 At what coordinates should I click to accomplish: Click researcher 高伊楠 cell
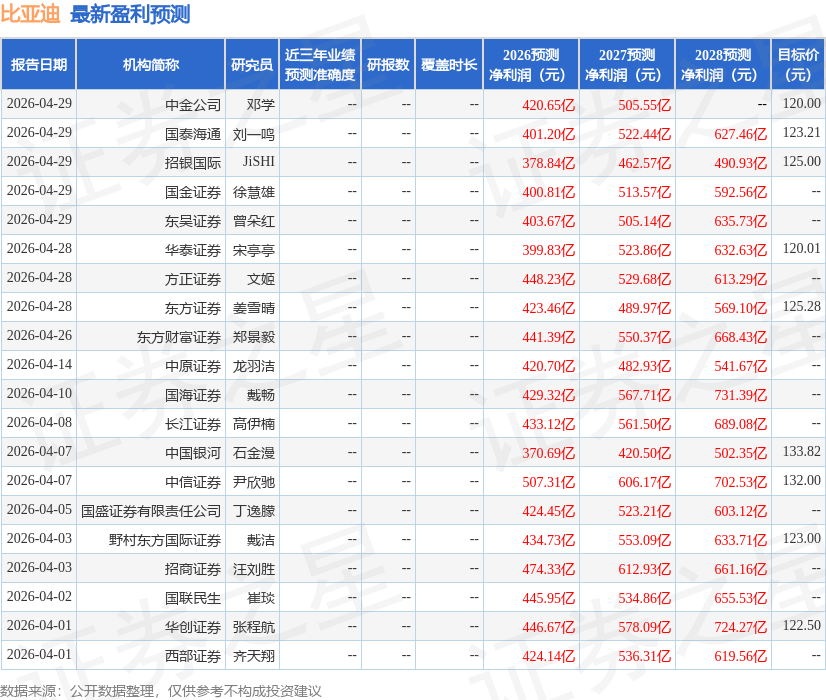tap(253, 423)
